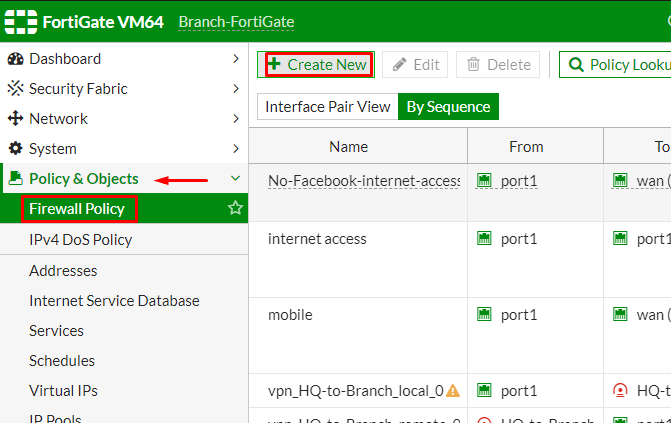Screen dimensions: 671x423
Task: Open System menu
Action: [x=124, y=149]
